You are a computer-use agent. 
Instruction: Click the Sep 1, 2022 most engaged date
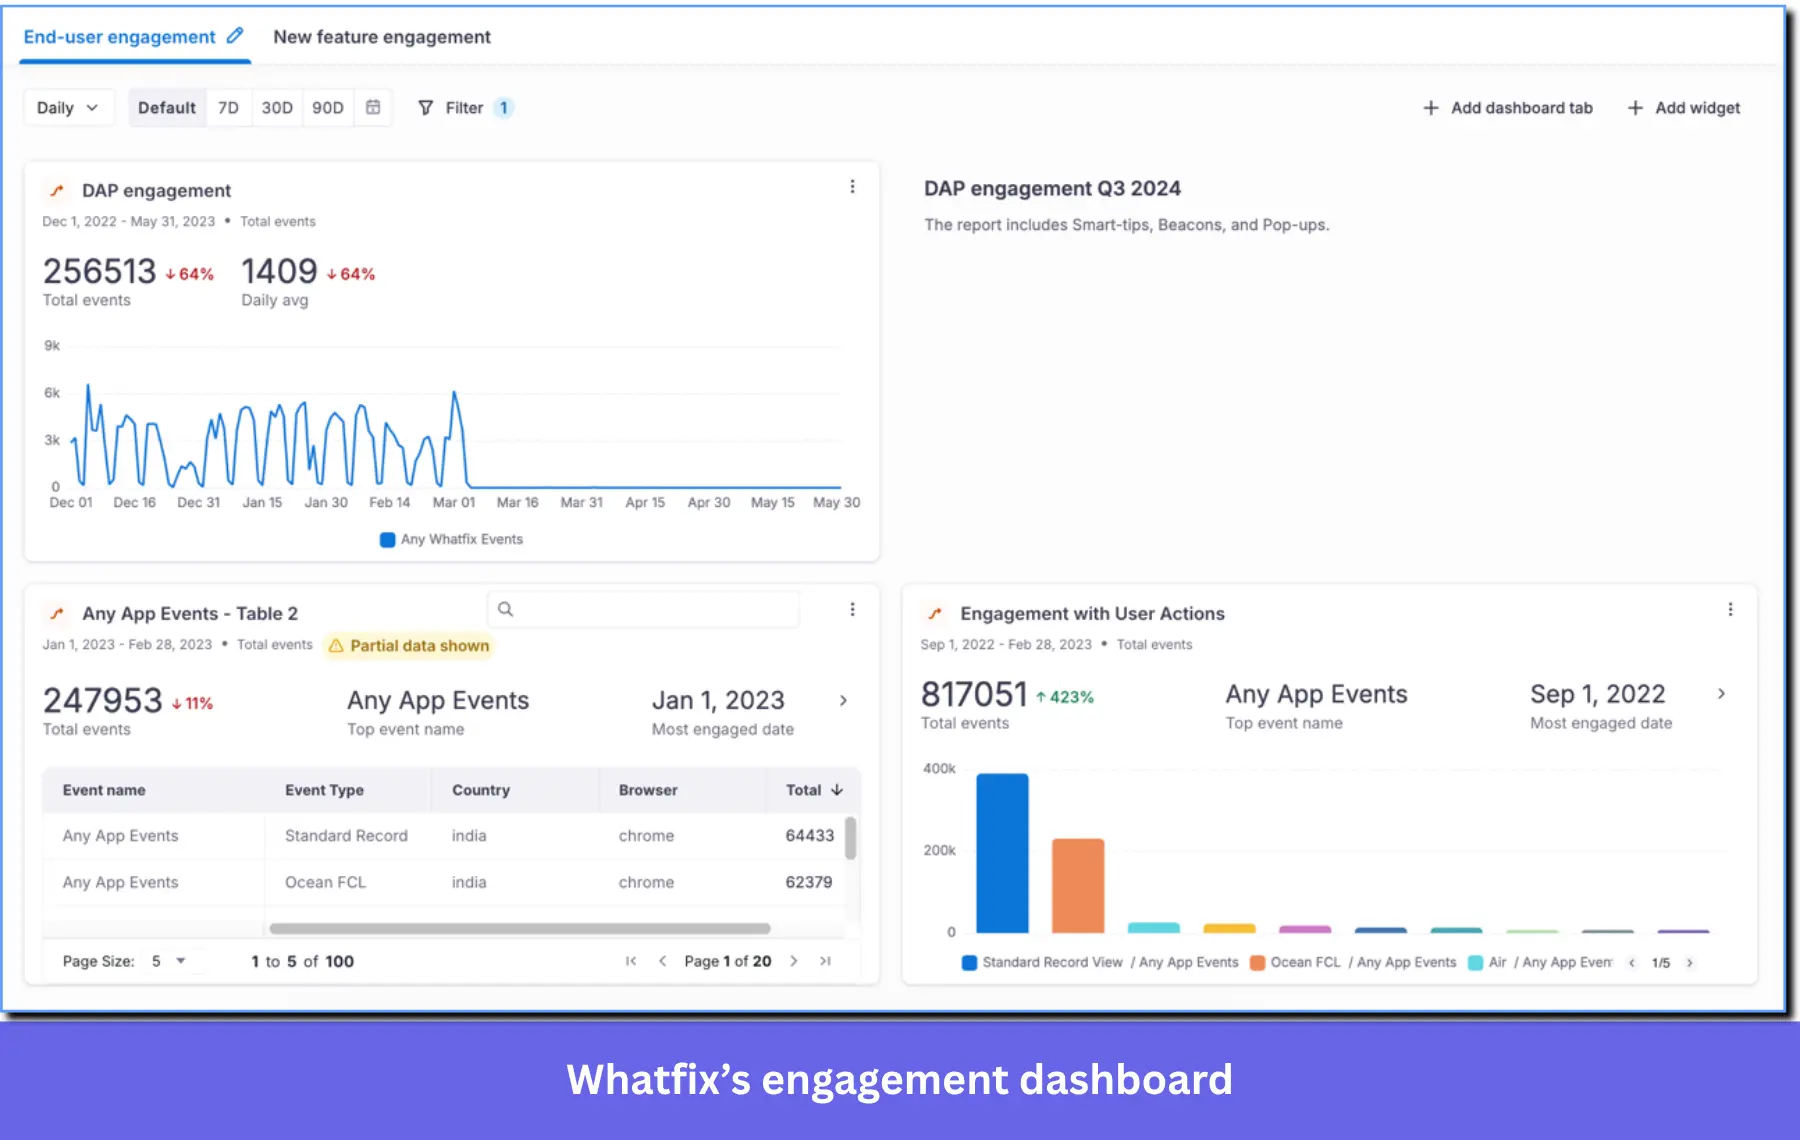[x=1597, y=694]
